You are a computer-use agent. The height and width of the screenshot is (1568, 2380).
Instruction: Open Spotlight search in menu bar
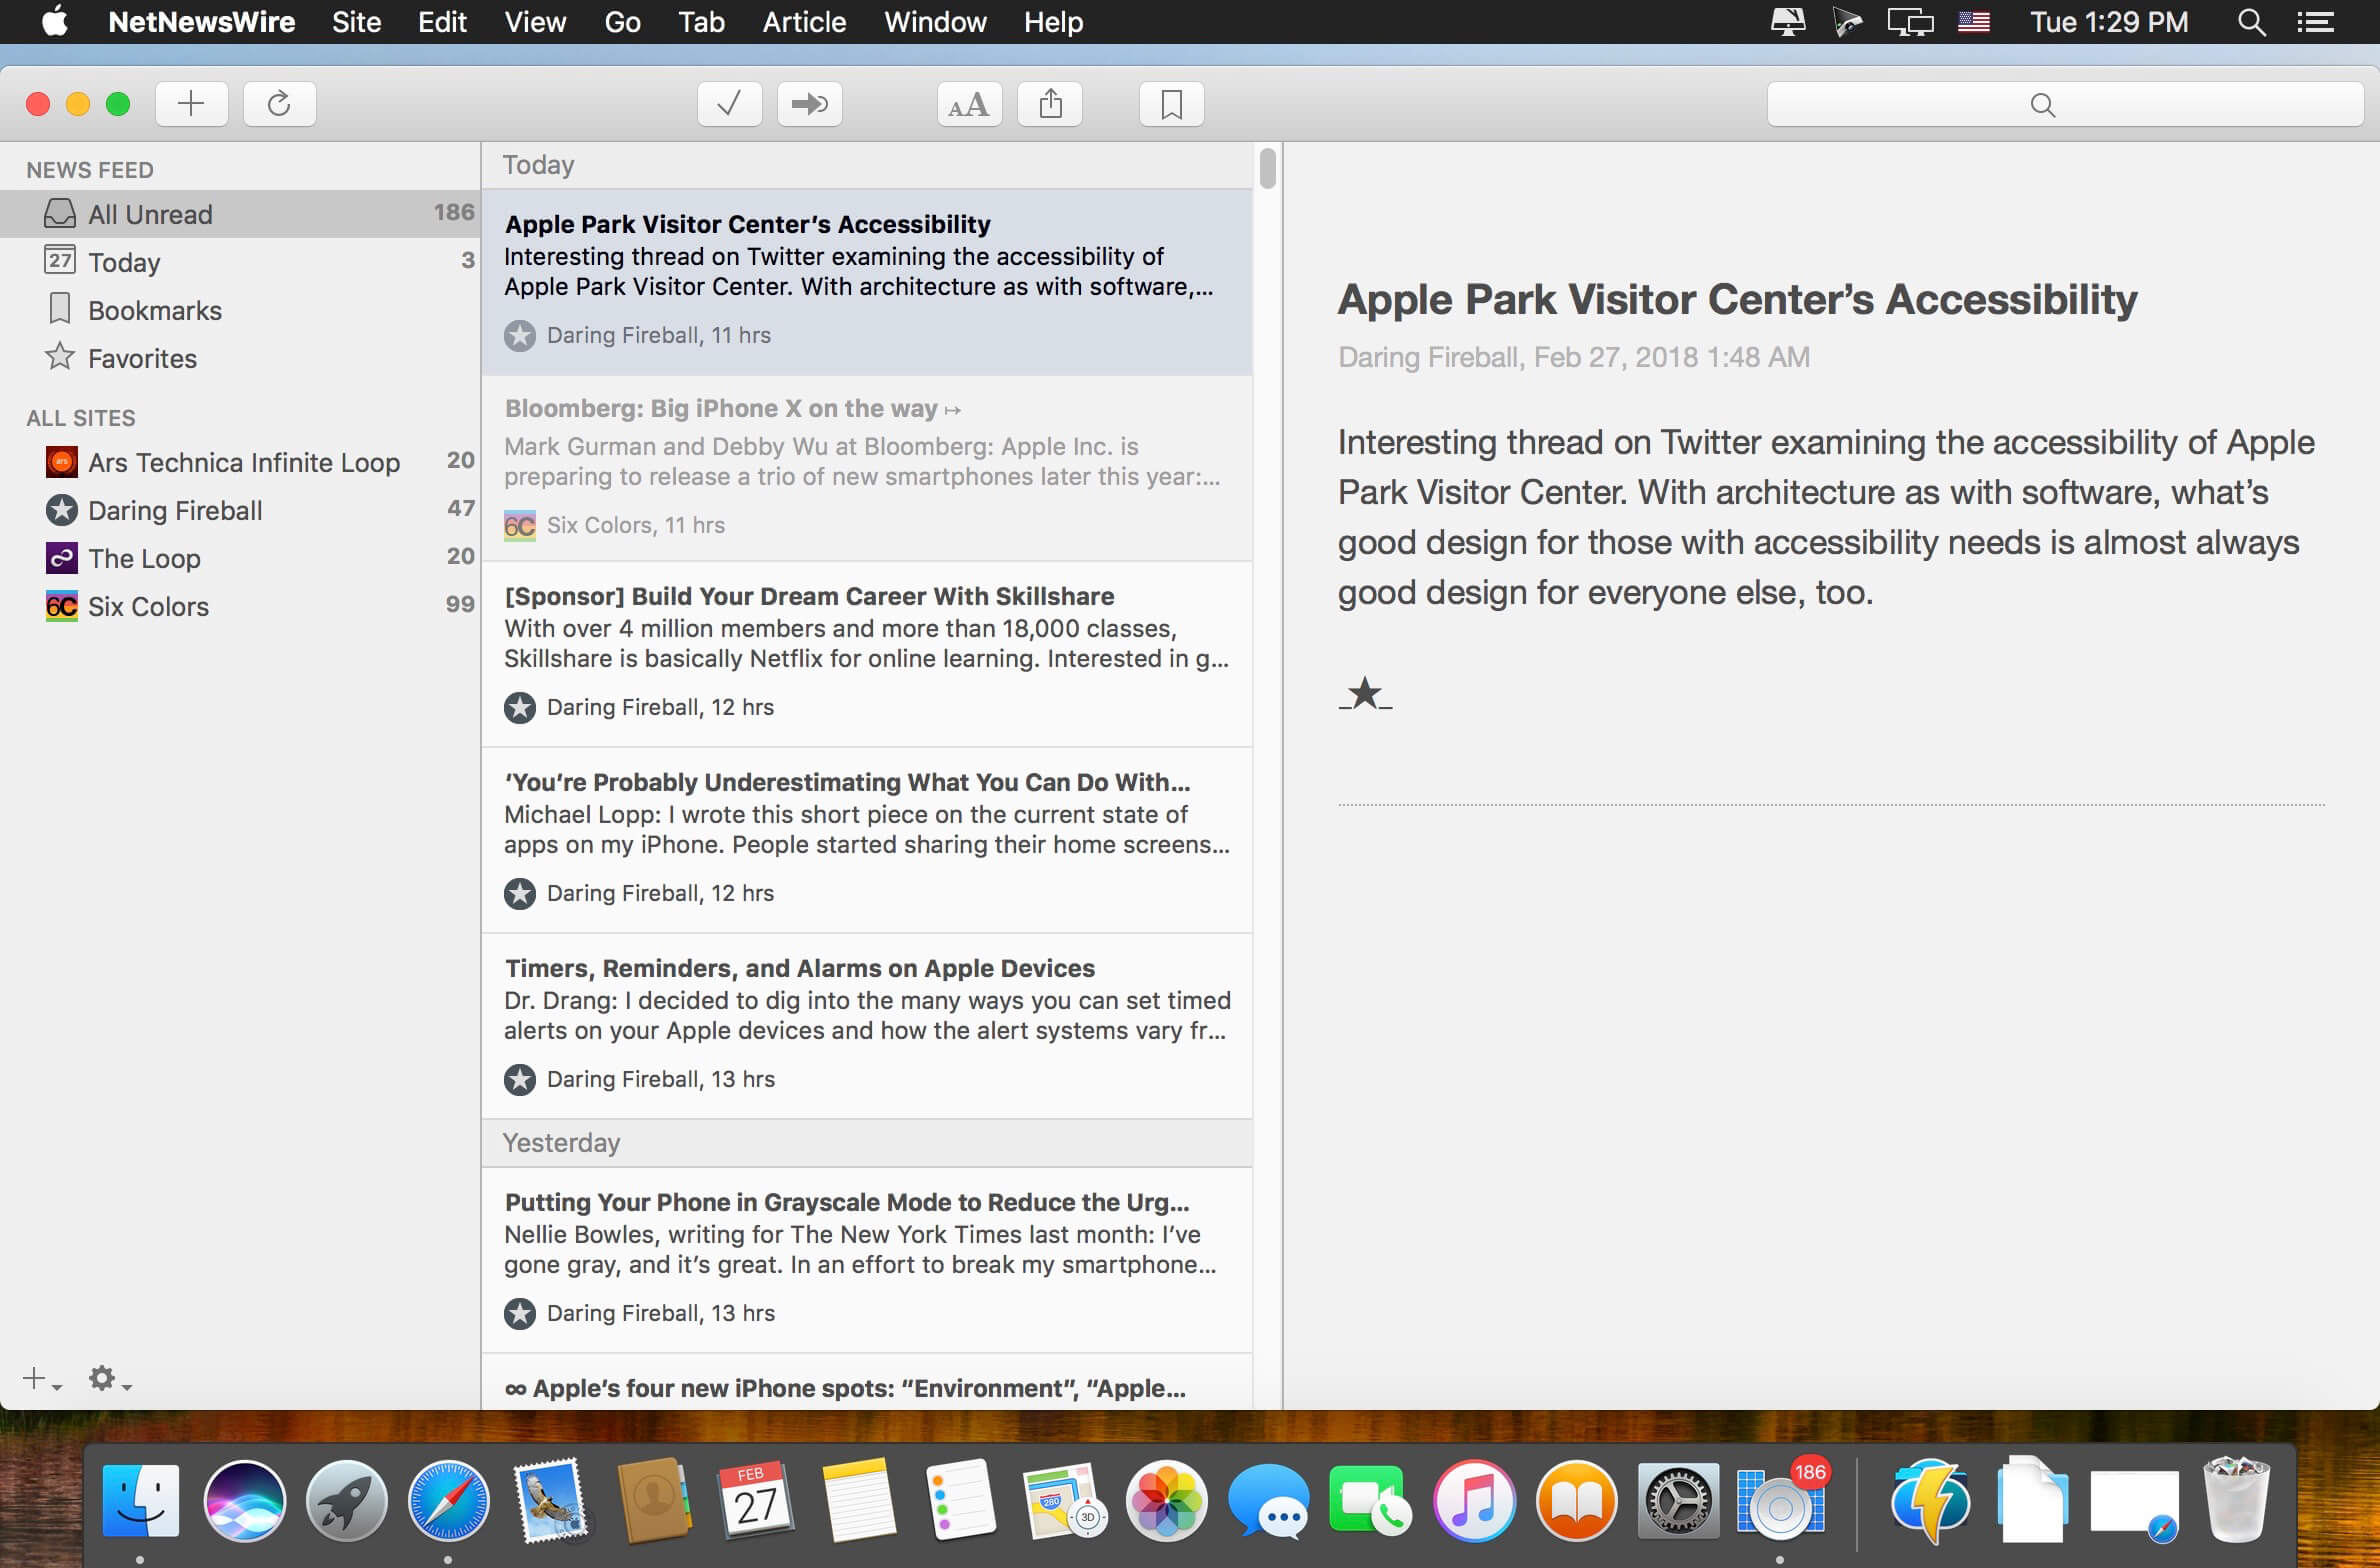(2251, 22)
